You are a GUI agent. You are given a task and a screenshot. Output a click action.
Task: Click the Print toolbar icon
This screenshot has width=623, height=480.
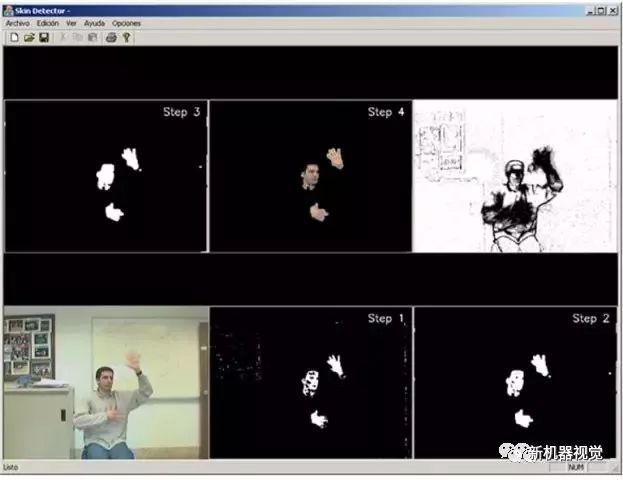111,38
